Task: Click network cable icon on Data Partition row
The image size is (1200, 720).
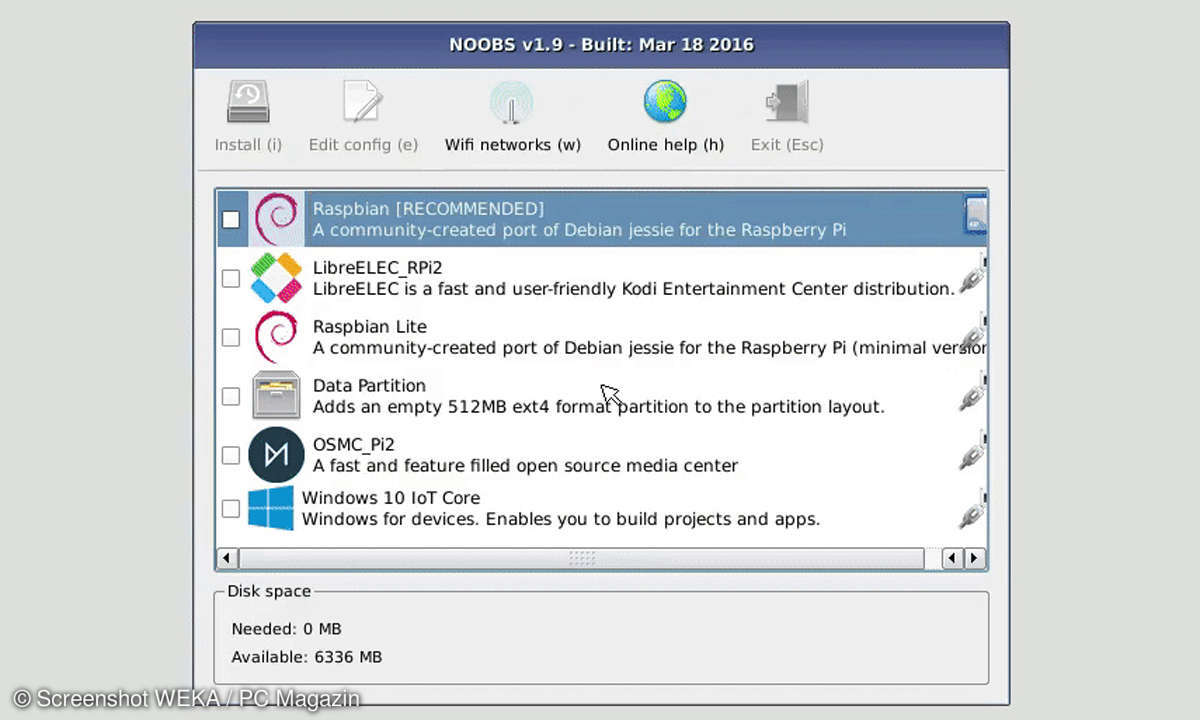Action: point(973,392)
